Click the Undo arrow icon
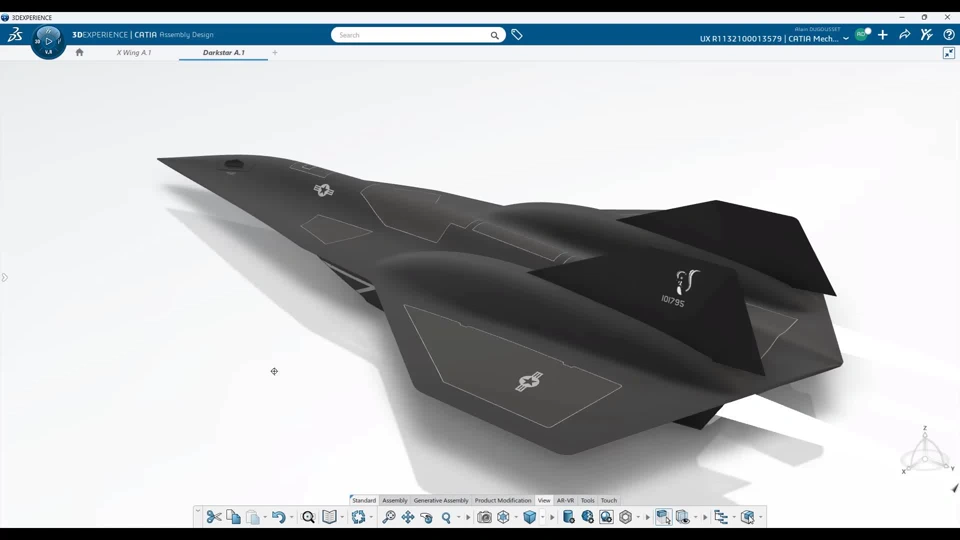Image resolution: width=960 pixels, height=540 pixels. pyautogui.click(x=279, y=517)
